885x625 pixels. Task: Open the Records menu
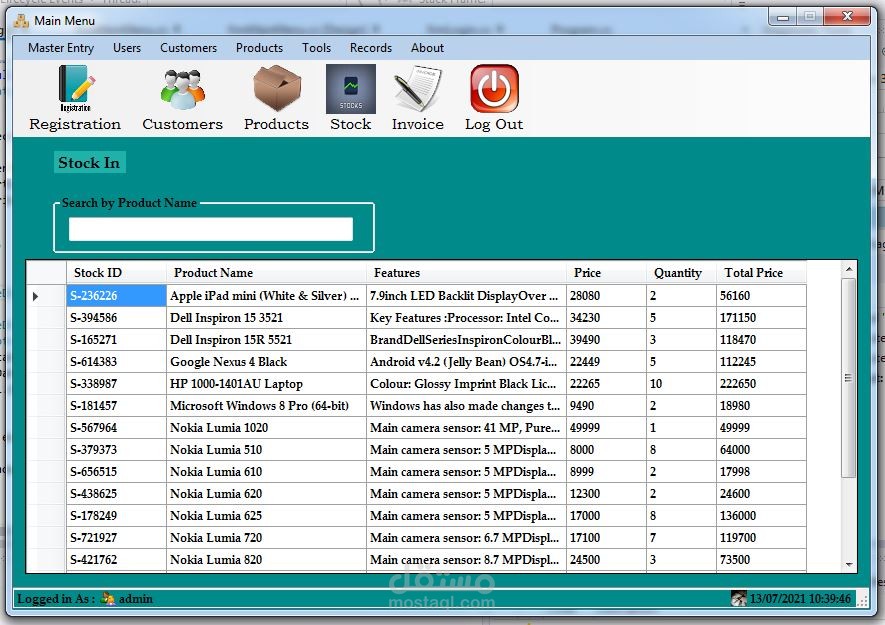coord(371,48)
